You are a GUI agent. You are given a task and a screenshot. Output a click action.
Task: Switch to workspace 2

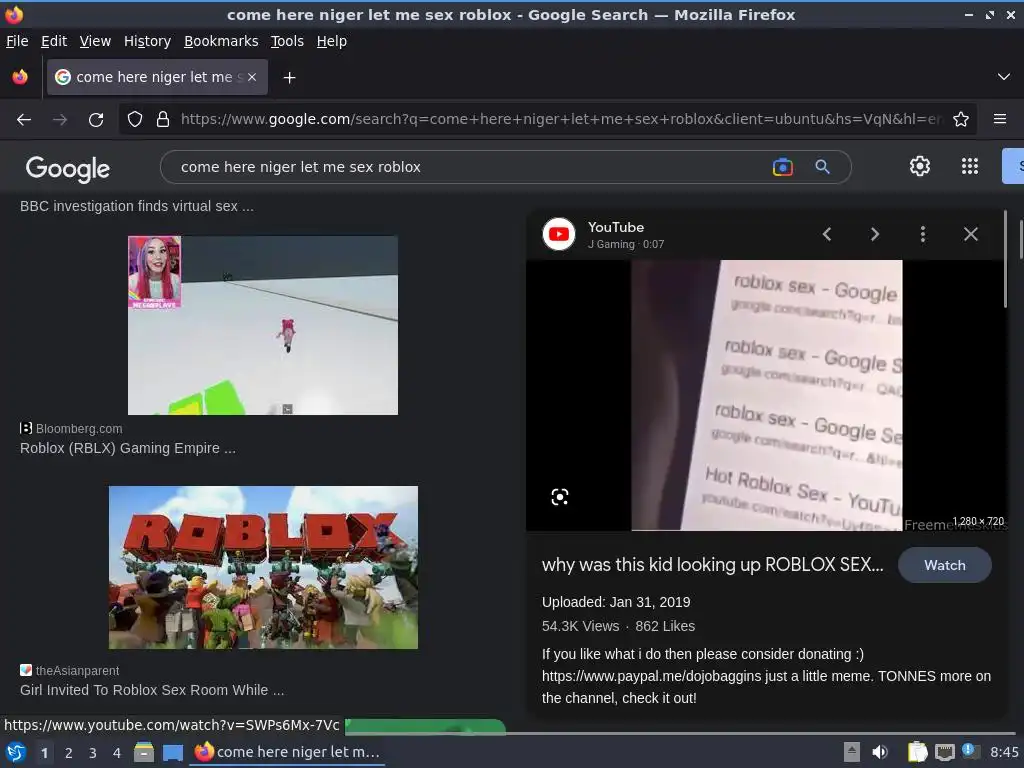68,753
